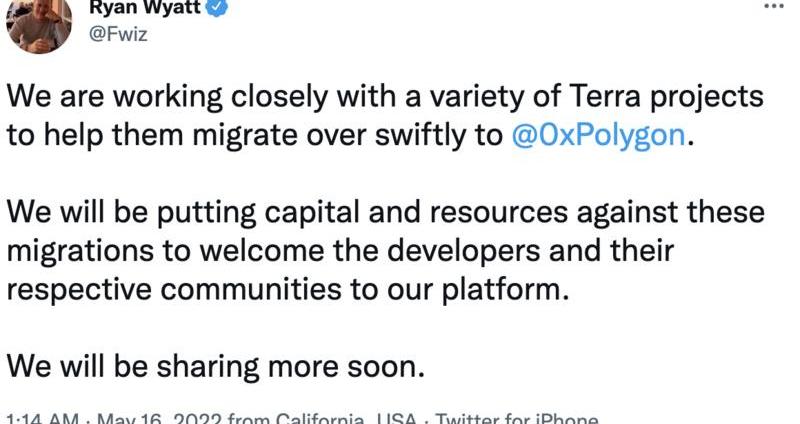Click the 1:14 AM timestamp
The image size is (800, 424).
[x=41, y=418]
